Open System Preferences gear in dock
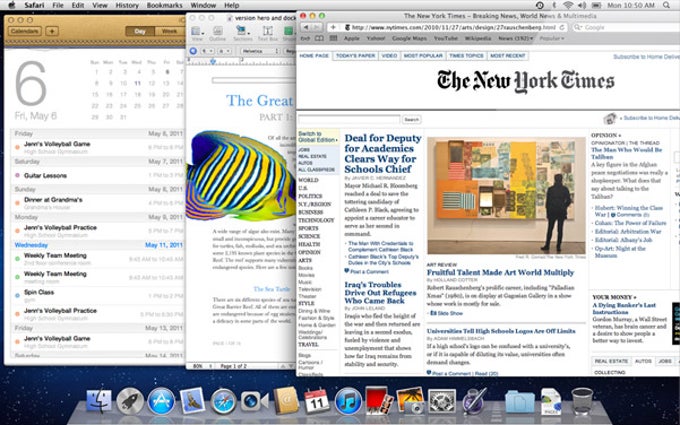Image resolution: width=680 pixels, height=425 pixels. coord(441,401)
